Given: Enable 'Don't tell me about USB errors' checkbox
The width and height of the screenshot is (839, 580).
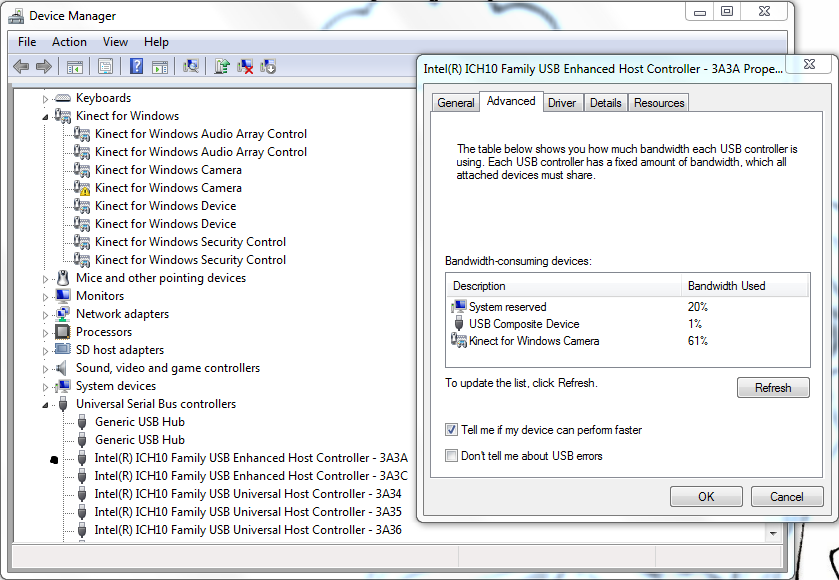Looking at the screenshot, I should [x=451, y=455].
